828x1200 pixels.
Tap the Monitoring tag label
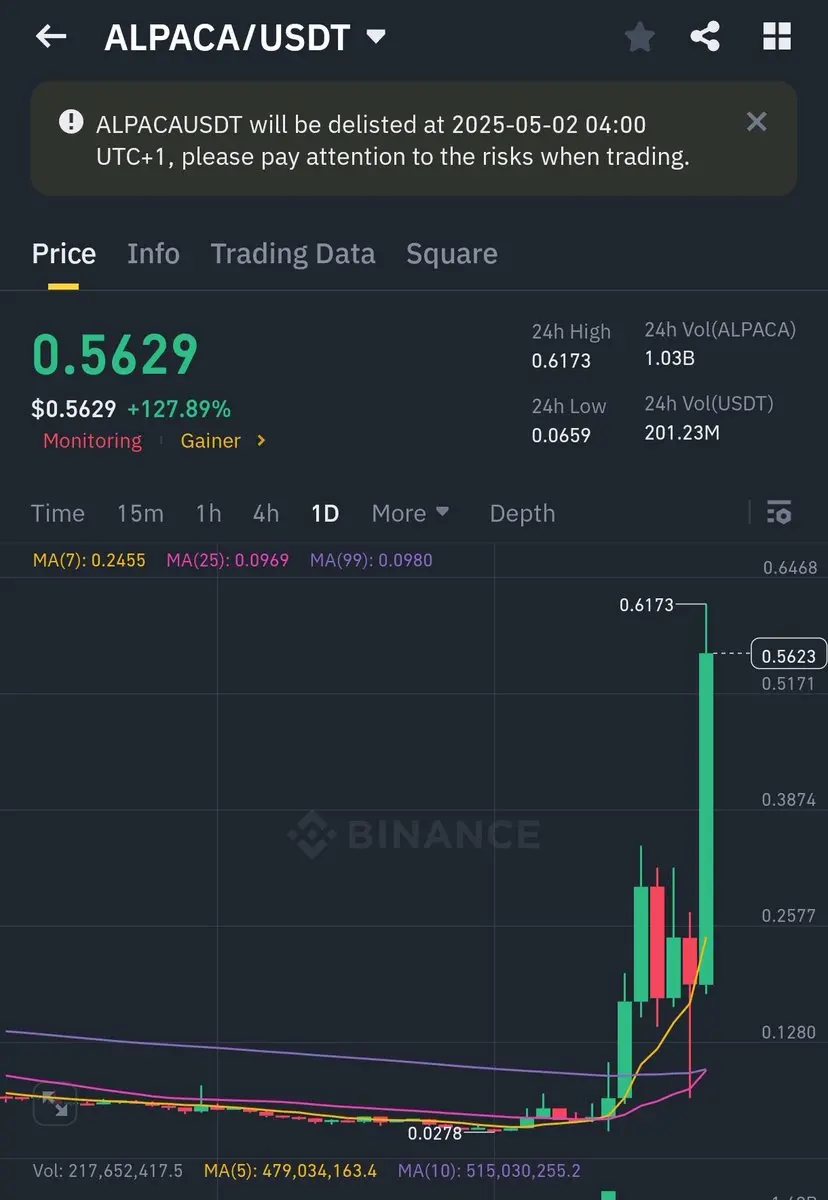point(92,440)
